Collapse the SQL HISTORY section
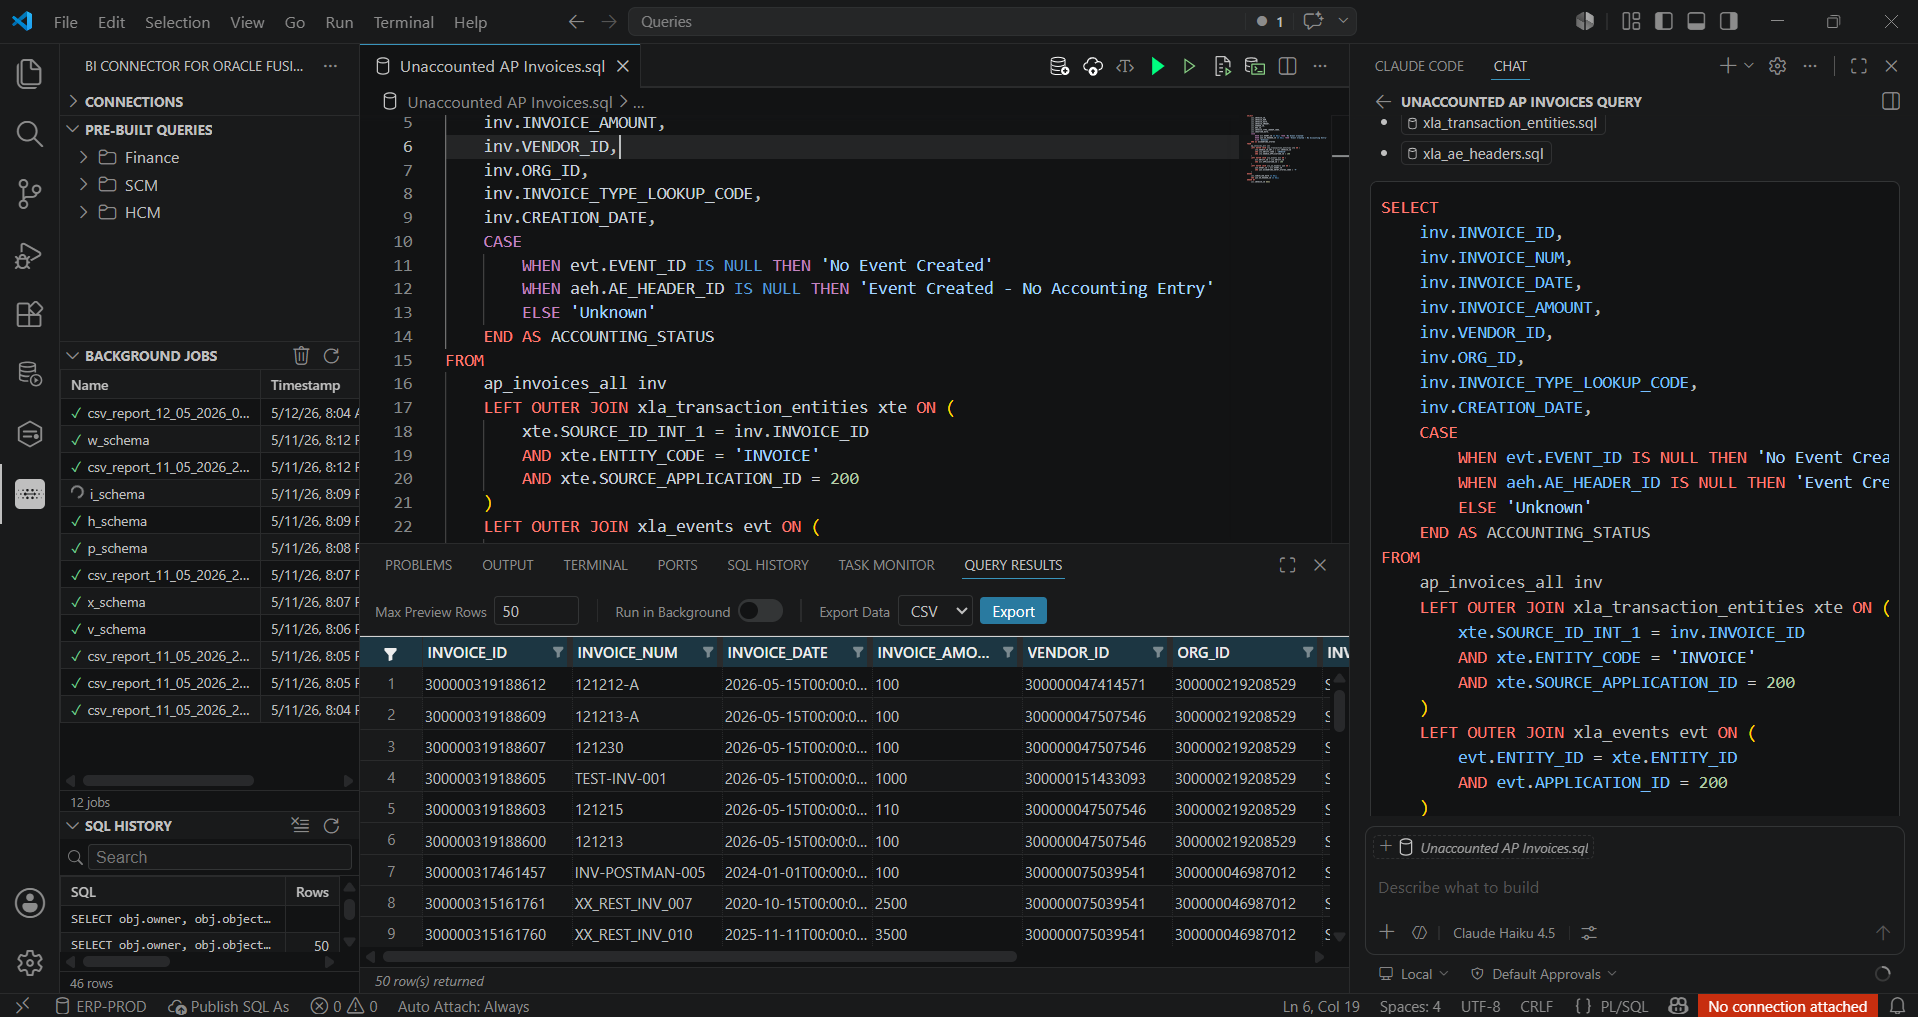1918x1017 pixels. coord(128,825)
